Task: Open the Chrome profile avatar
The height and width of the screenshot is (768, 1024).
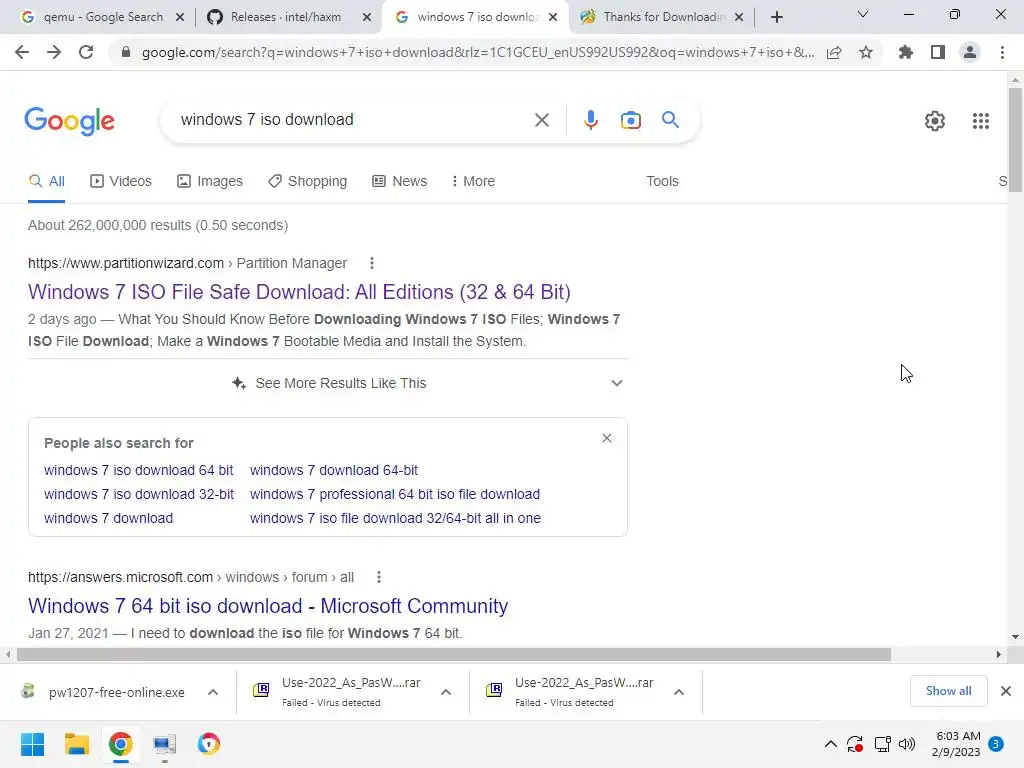Action: click(x=970, y=52)
